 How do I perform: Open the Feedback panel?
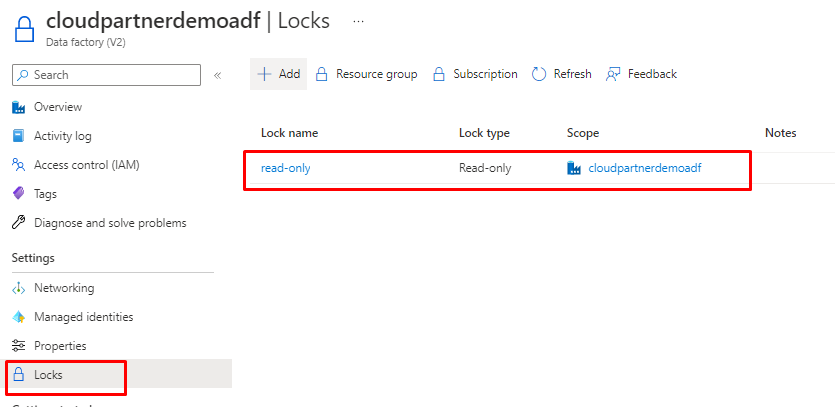[x=642, y=74]
